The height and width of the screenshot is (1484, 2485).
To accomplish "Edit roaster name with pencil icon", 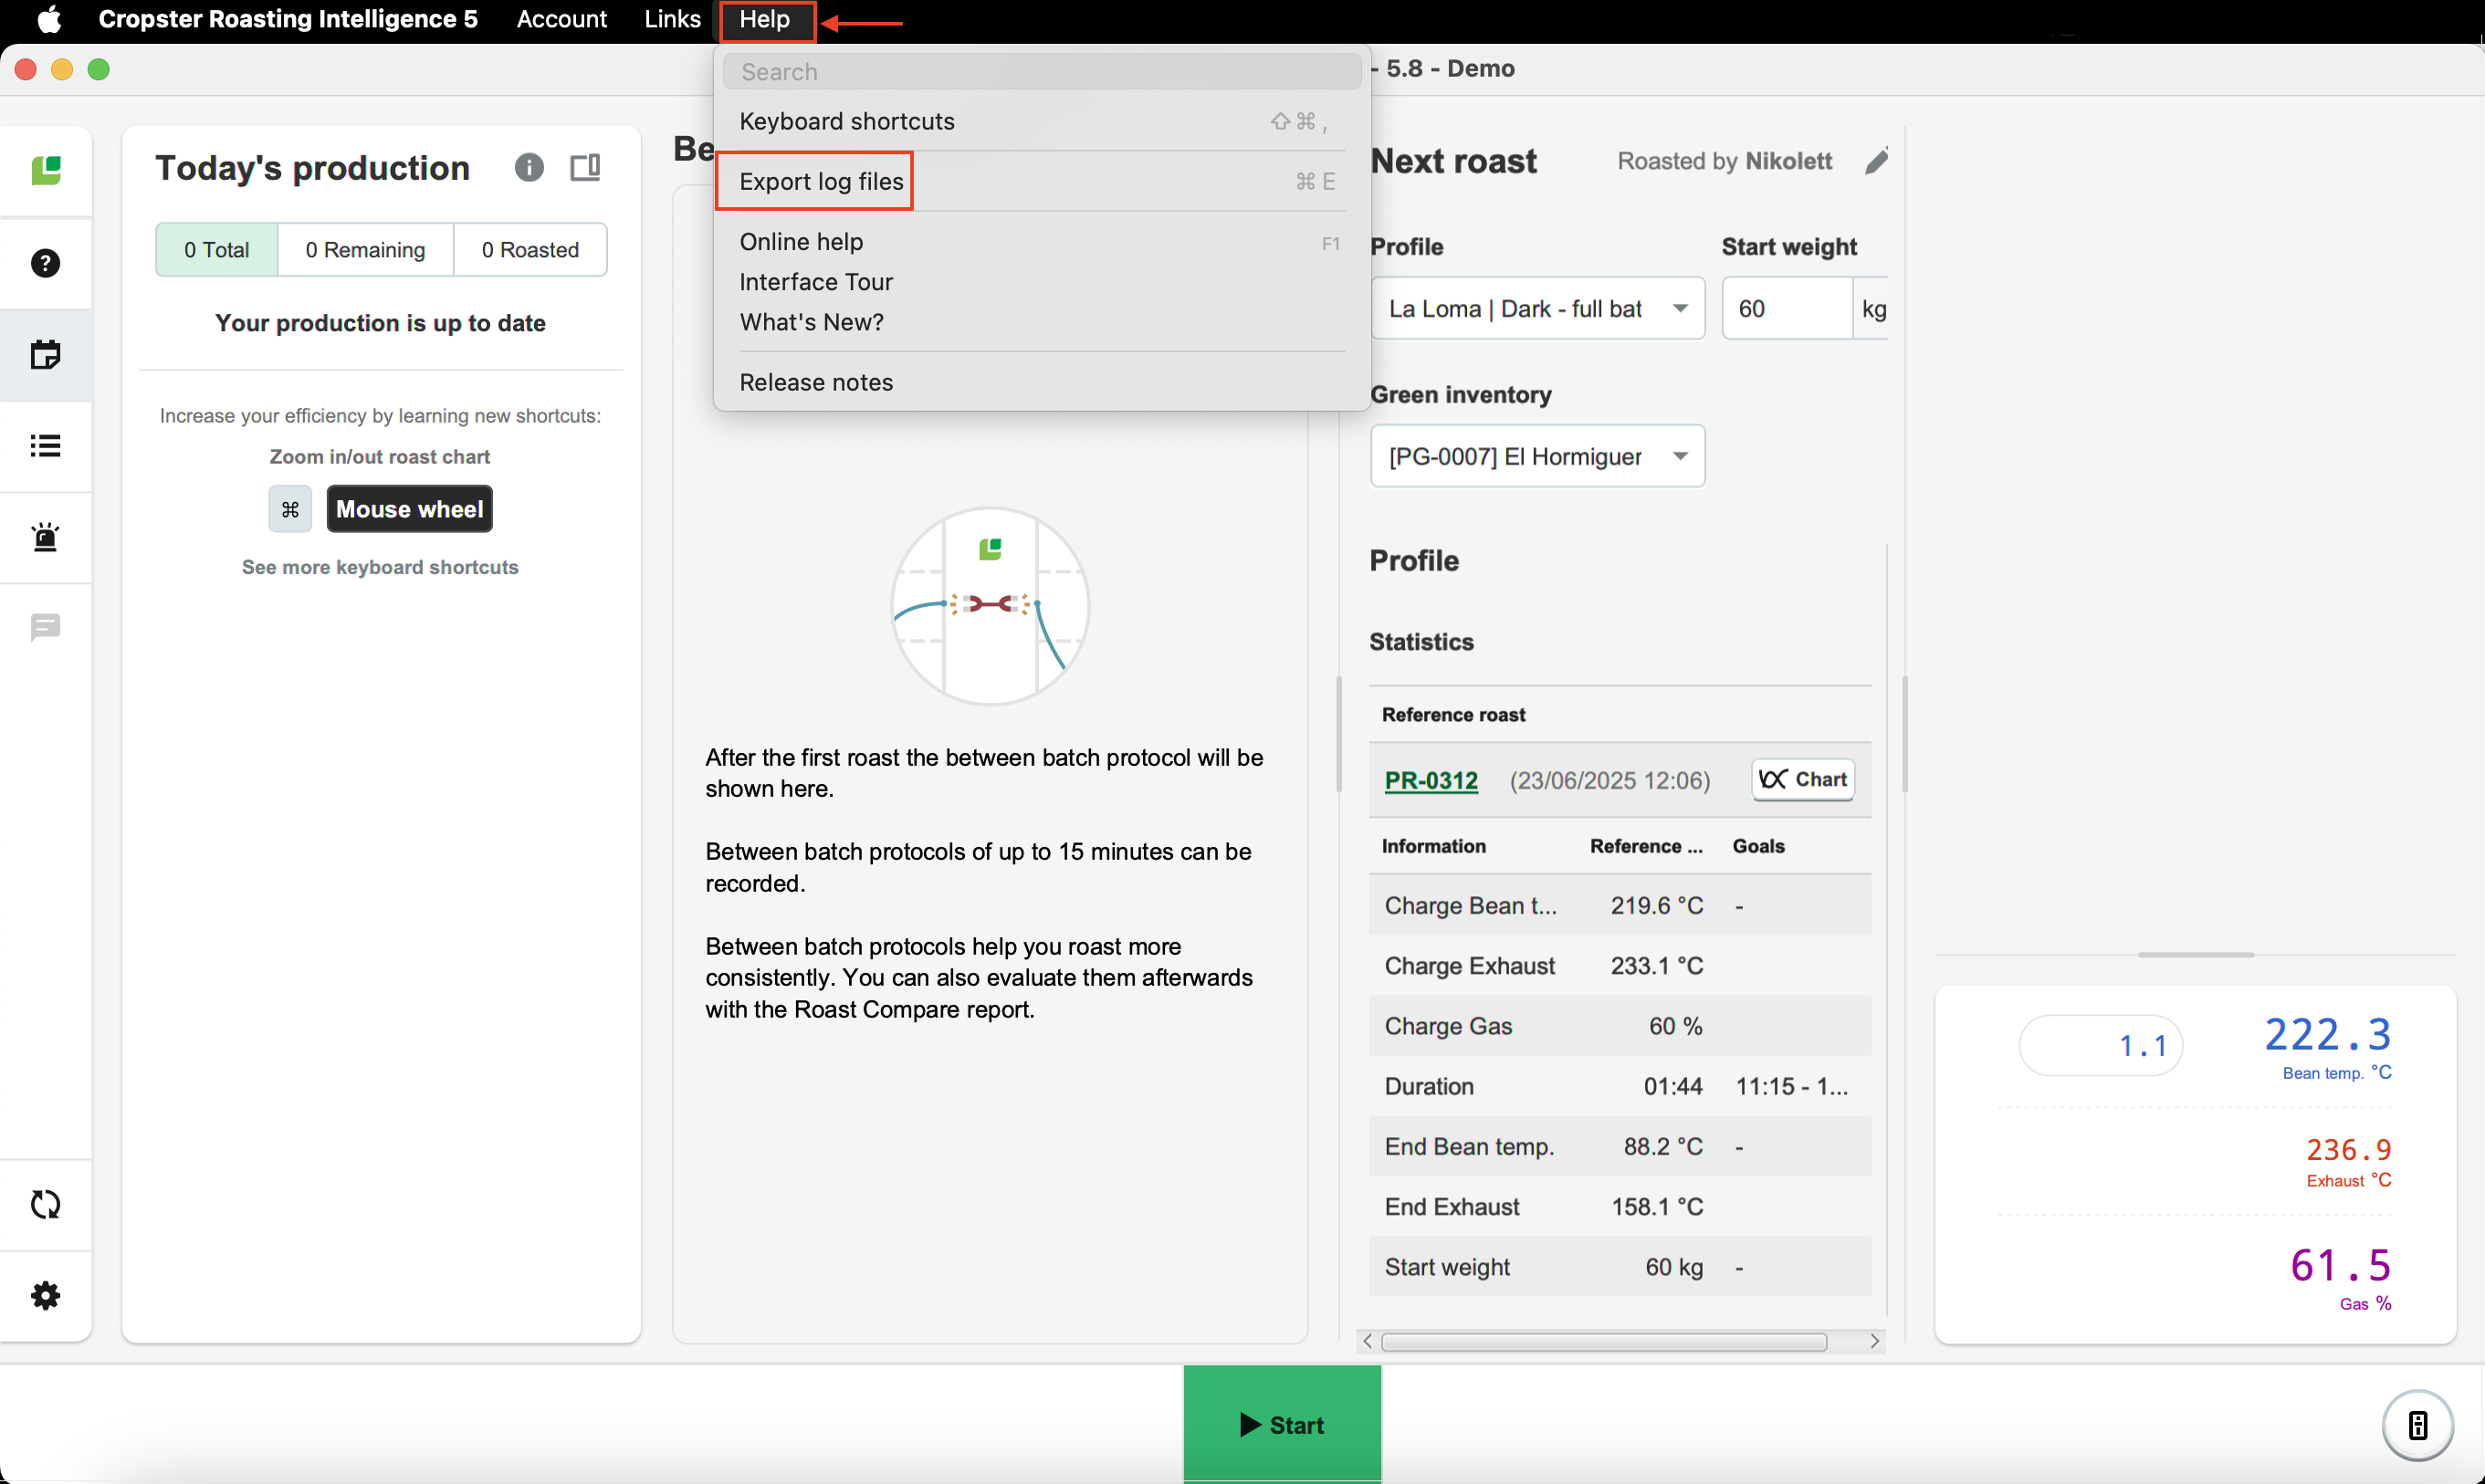I will (x=1876, y=161).
